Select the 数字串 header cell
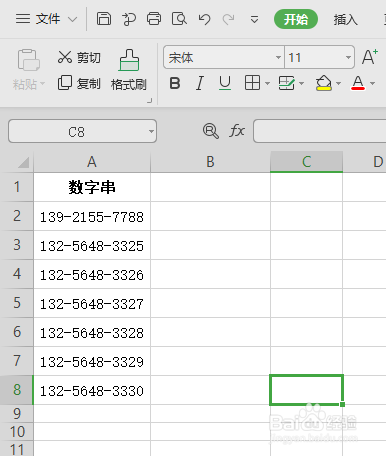 (x=92, y=187)
